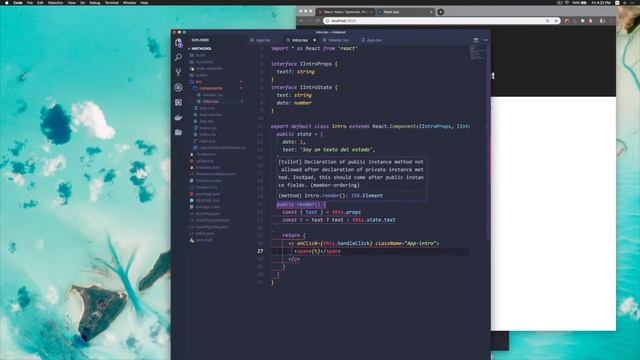
Task: Click the "public render() {" line
Action: (x=301, y=204)
